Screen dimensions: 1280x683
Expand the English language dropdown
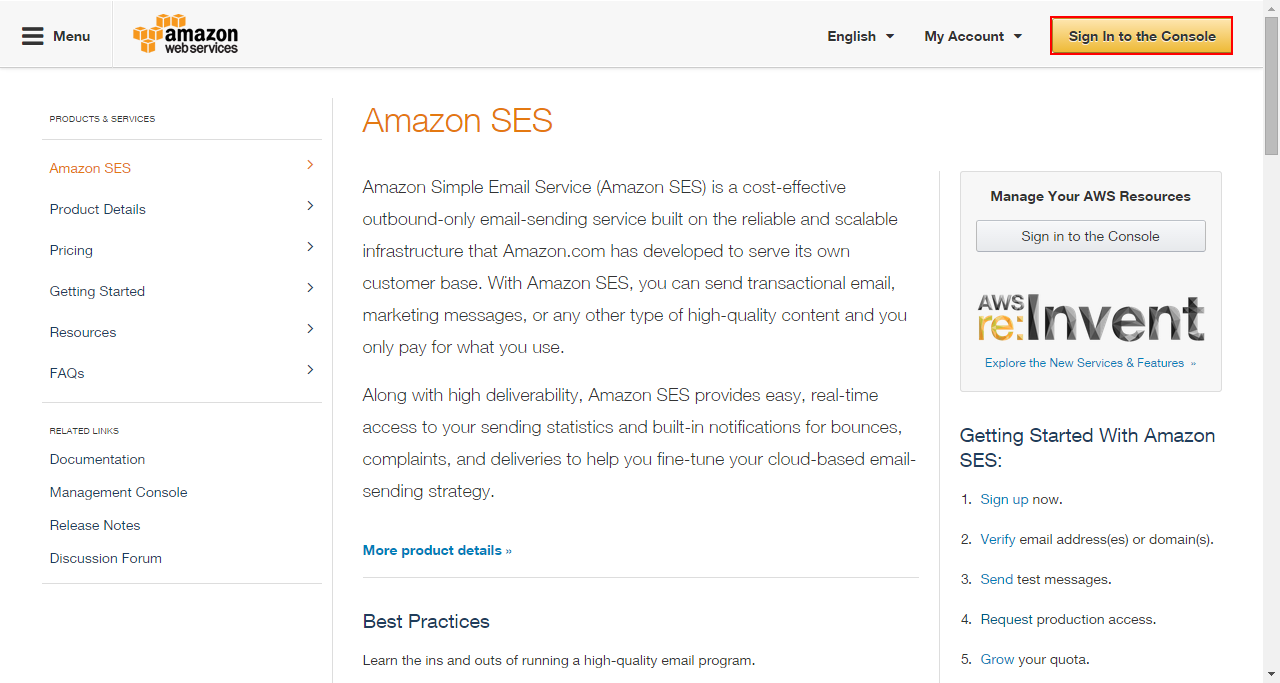(860, 36)
